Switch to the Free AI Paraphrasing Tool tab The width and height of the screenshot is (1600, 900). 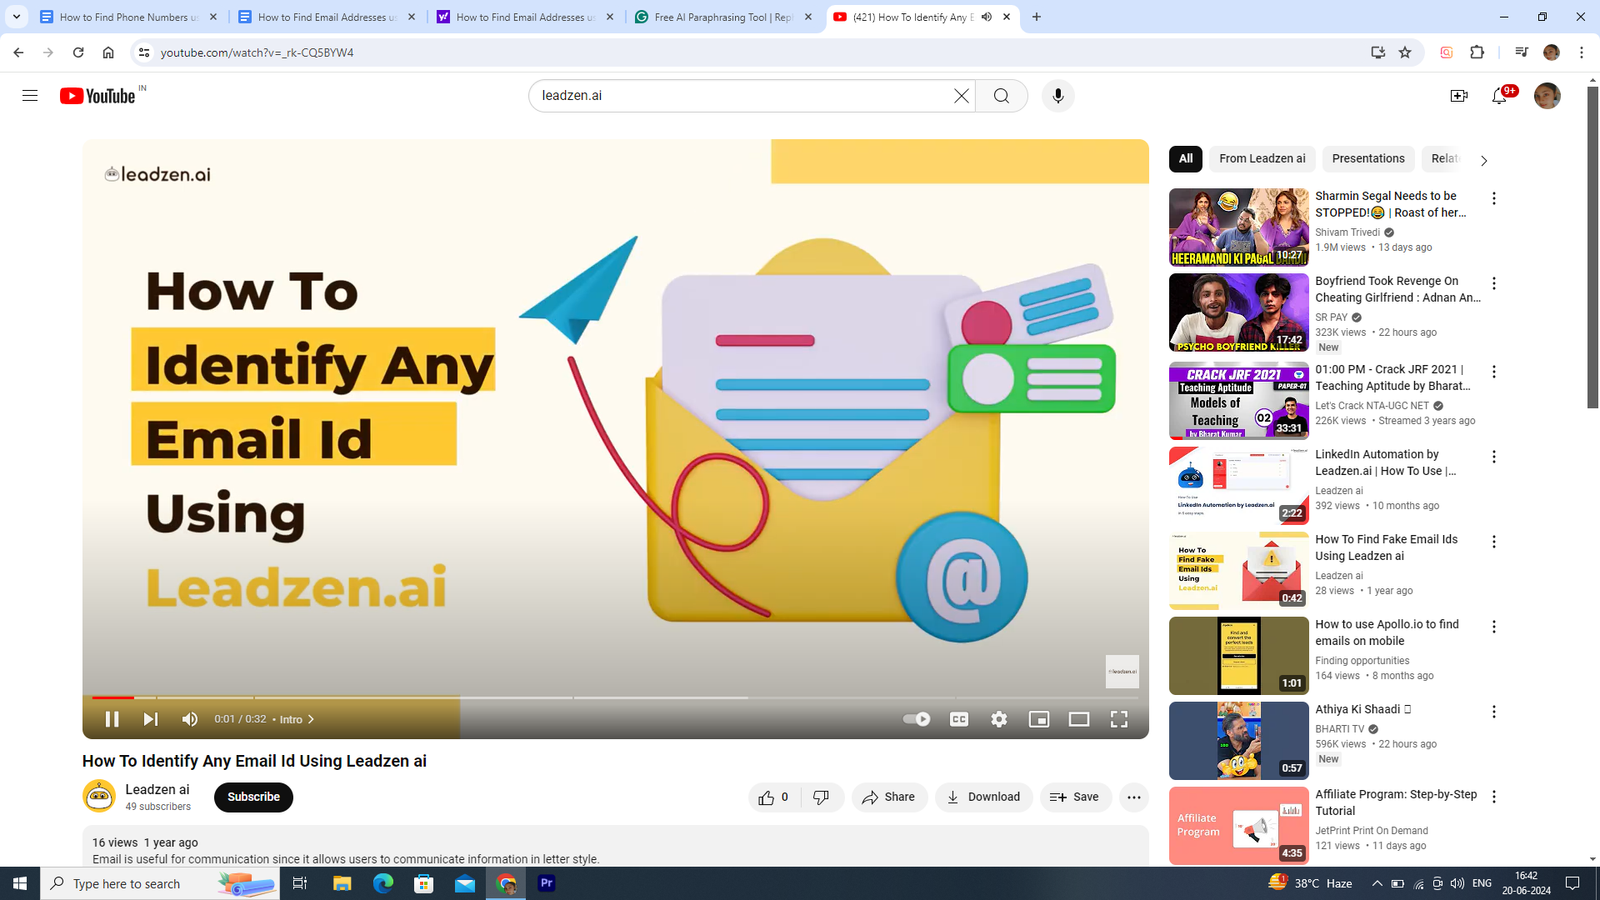coord(722,17)
